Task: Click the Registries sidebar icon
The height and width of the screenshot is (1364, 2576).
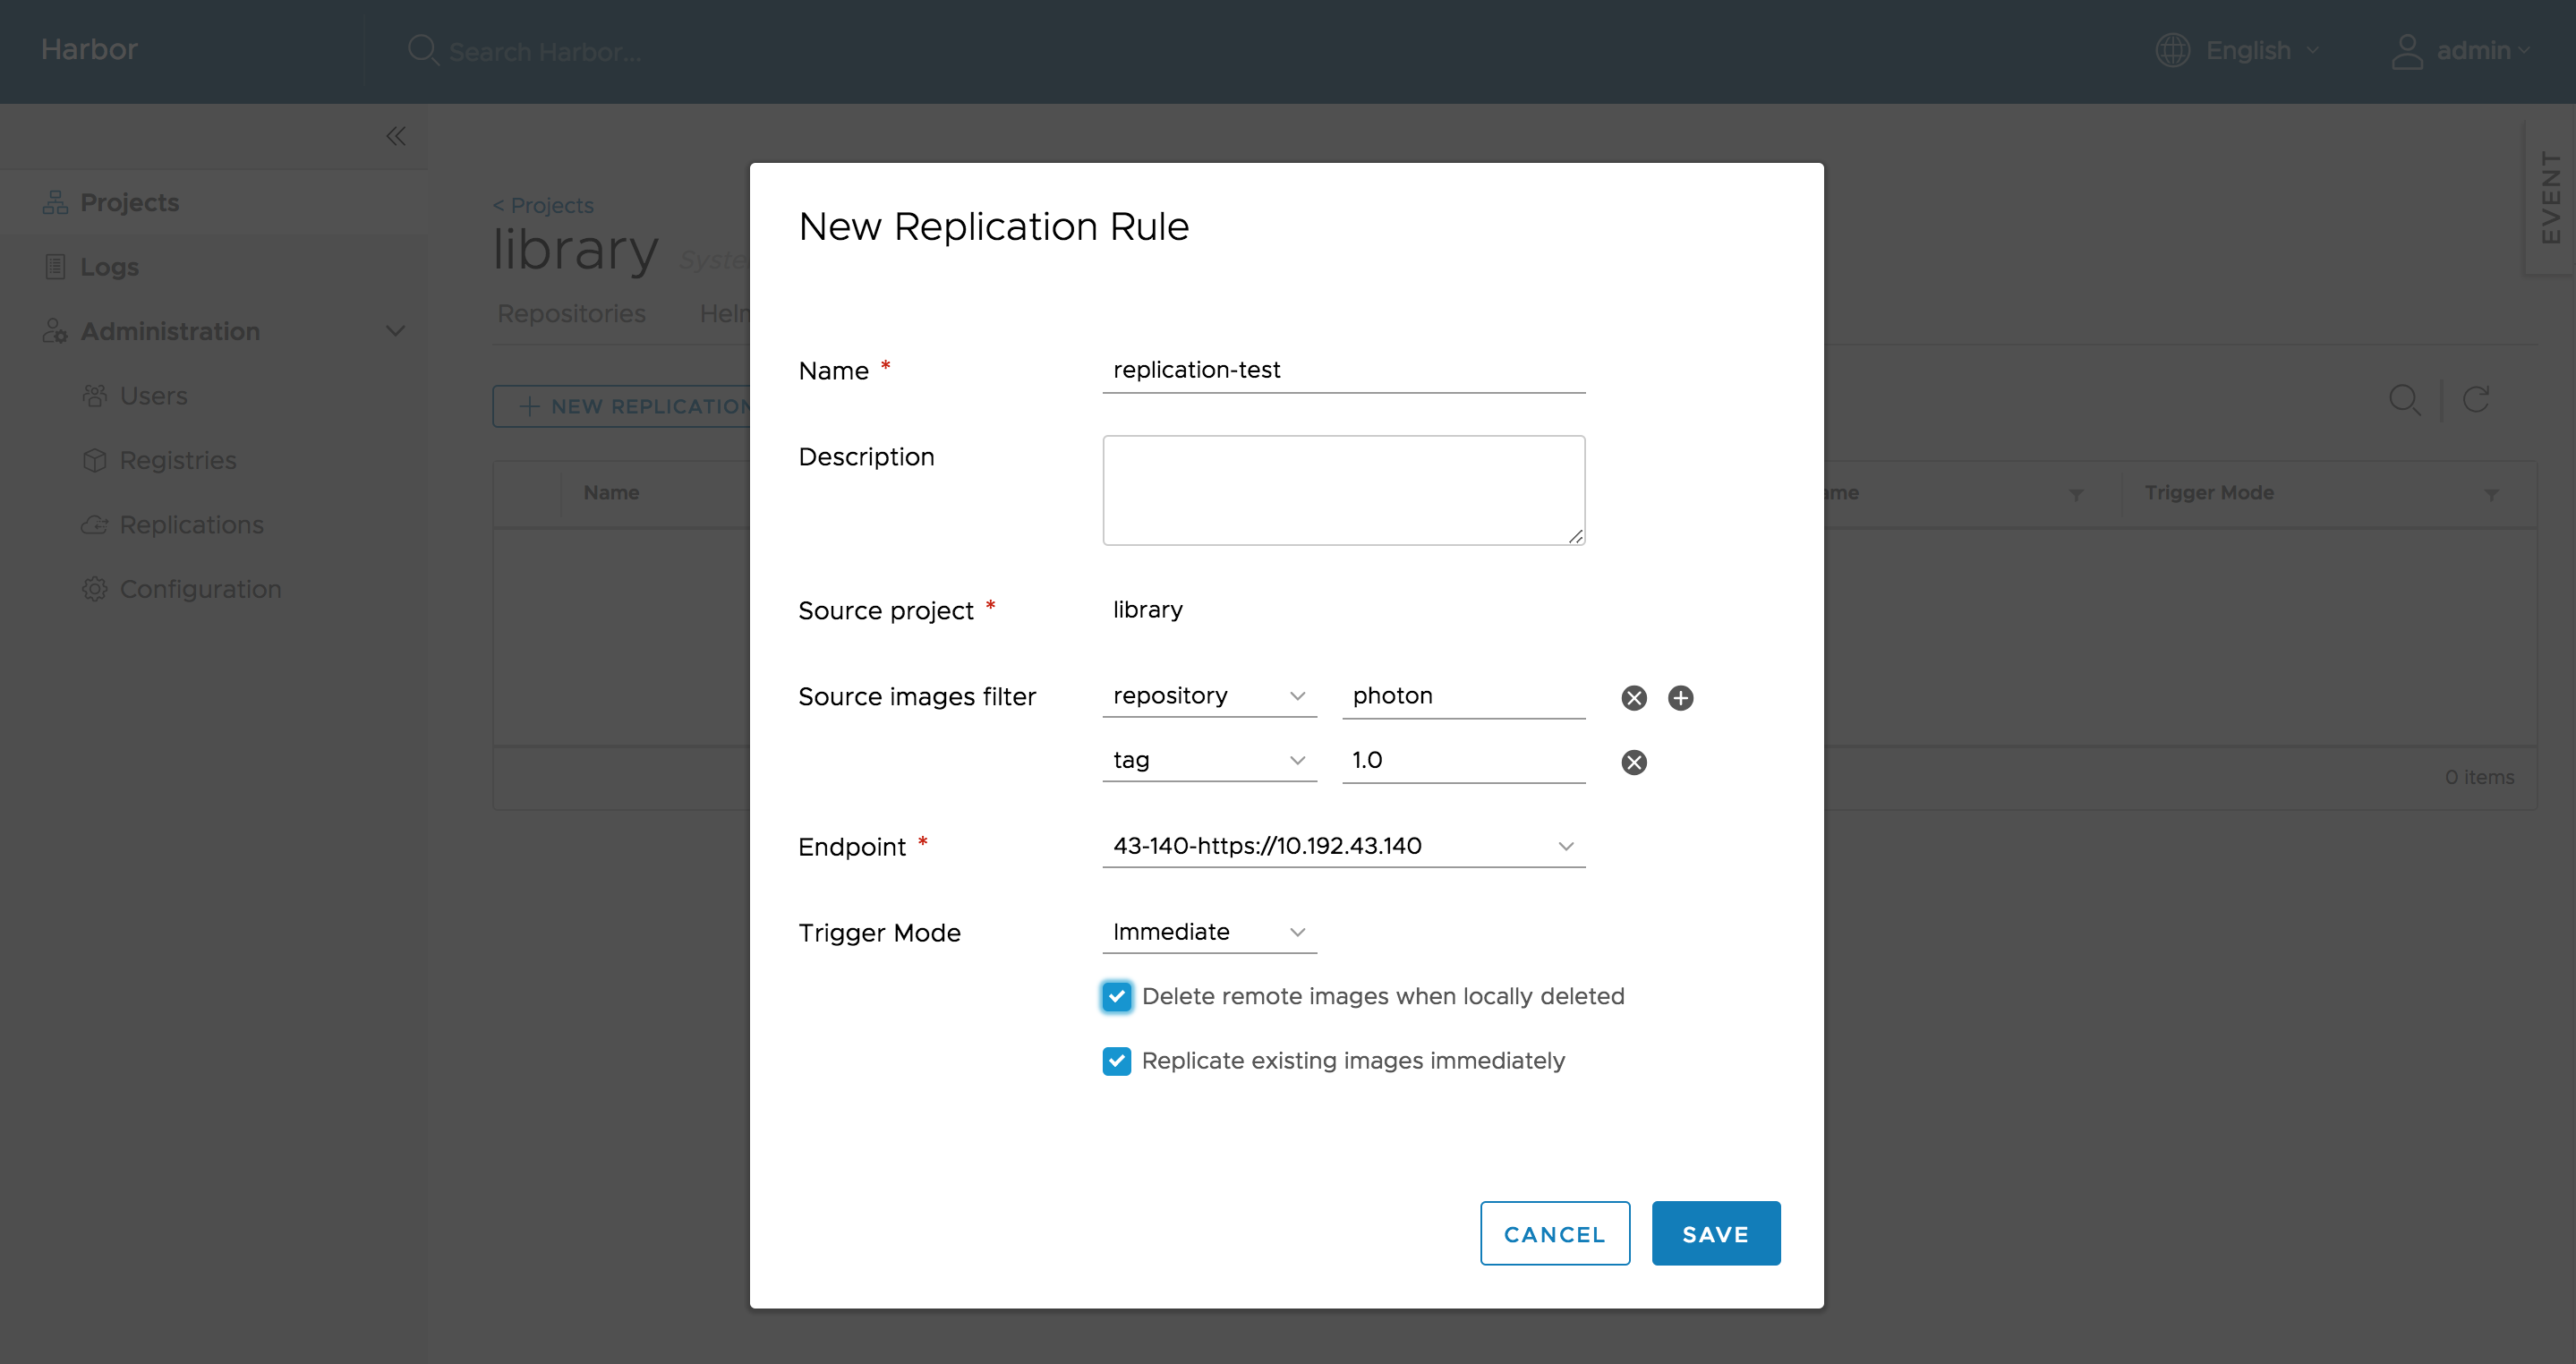Action: pyautogui.click(x=96, y=460)
